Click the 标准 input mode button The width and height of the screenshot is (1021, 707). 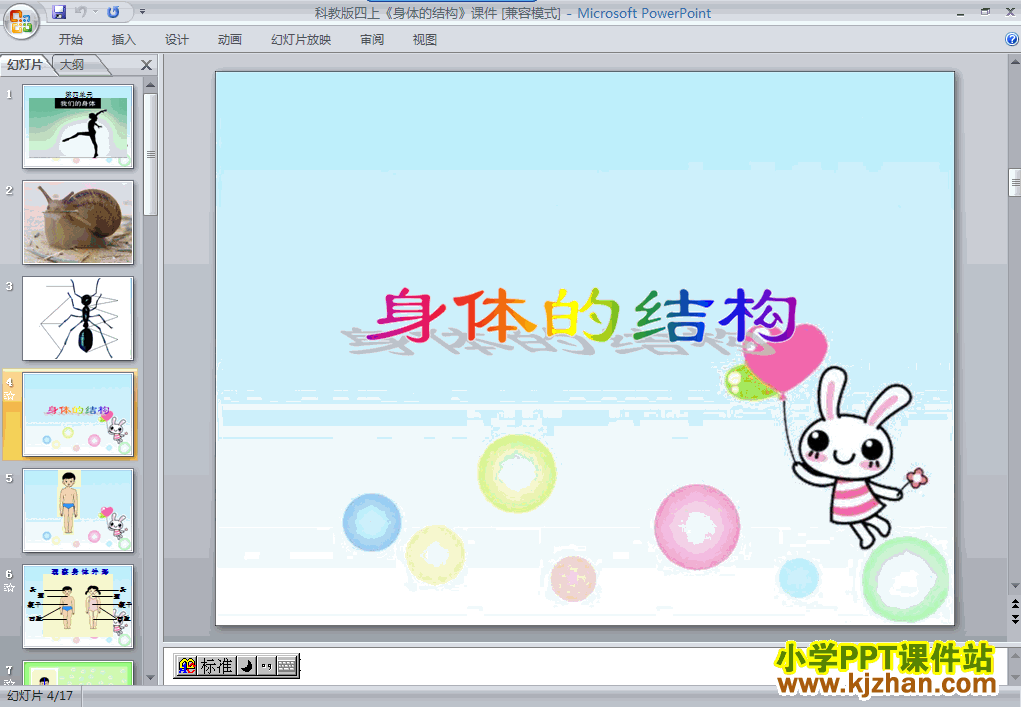pyautogui.click(x=216, y=666)
